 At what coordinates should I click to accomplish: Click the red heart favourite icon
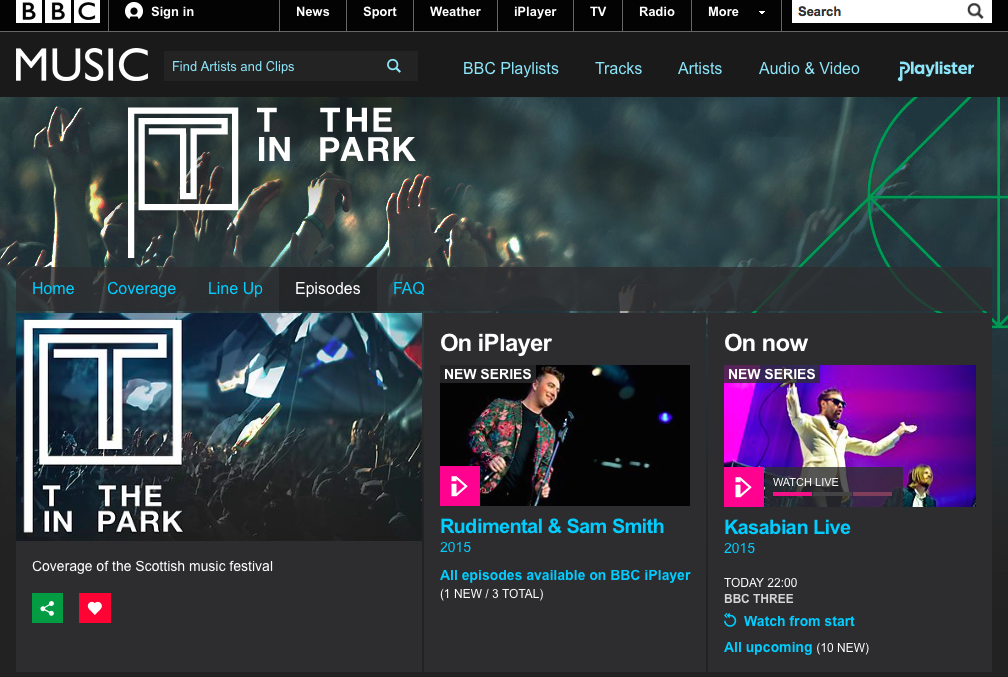click(x=95, y=608)
